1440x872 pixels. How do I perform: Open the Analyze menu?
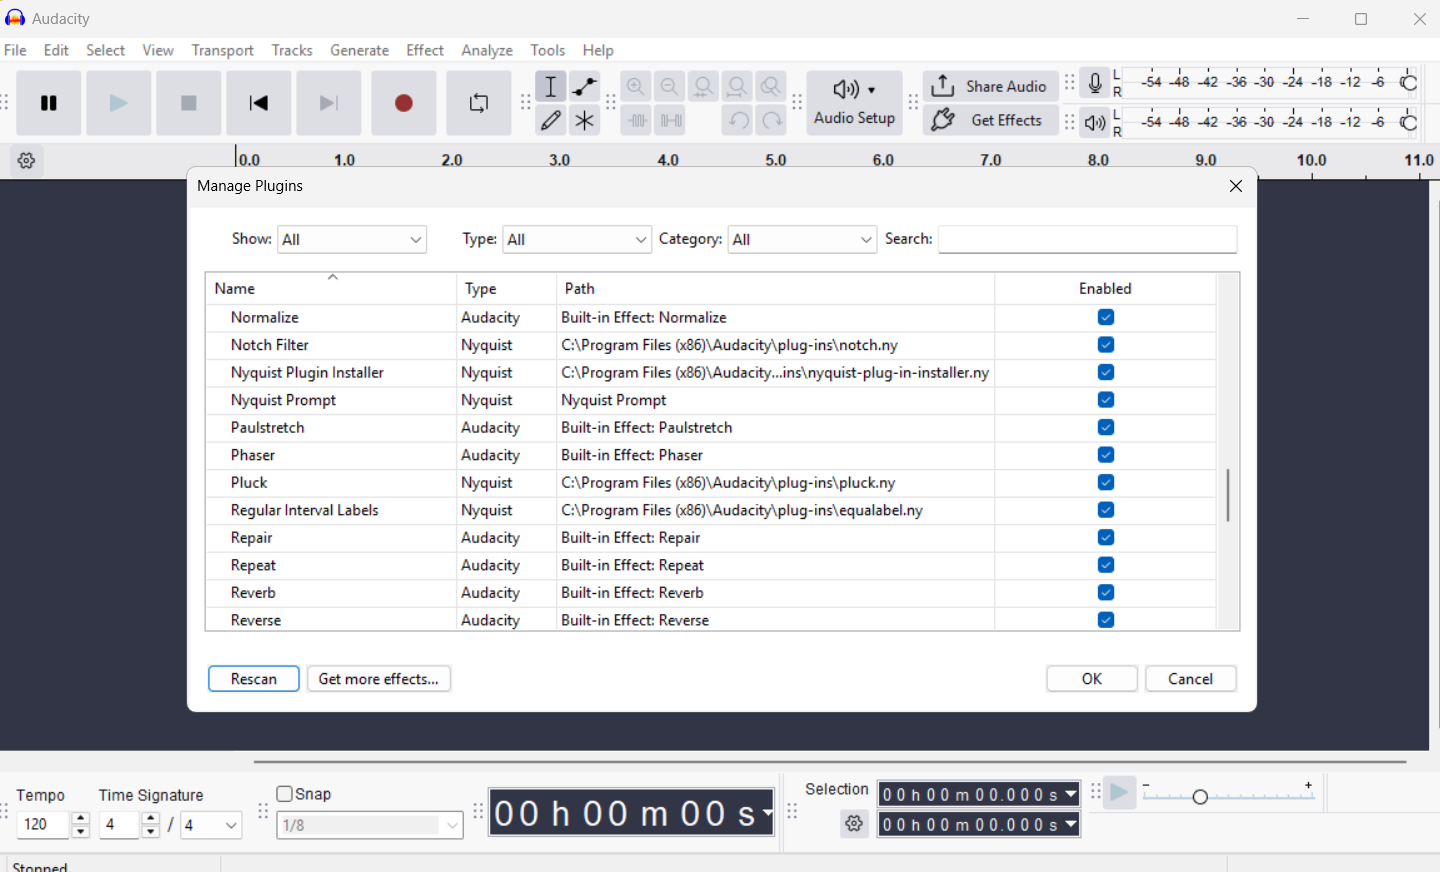click(x=487, y=50)
